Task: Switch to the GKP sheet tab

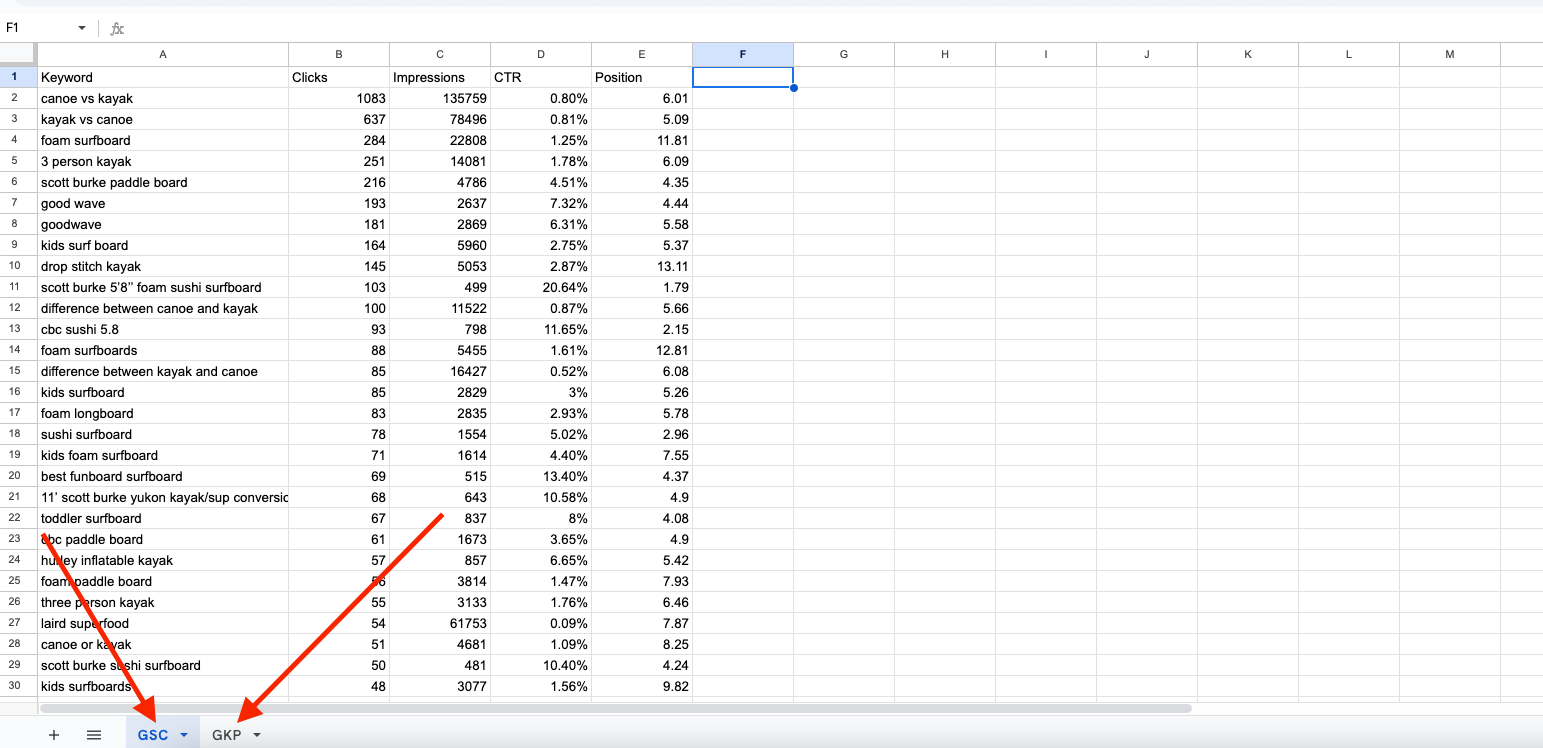Action: click(228, 734)
